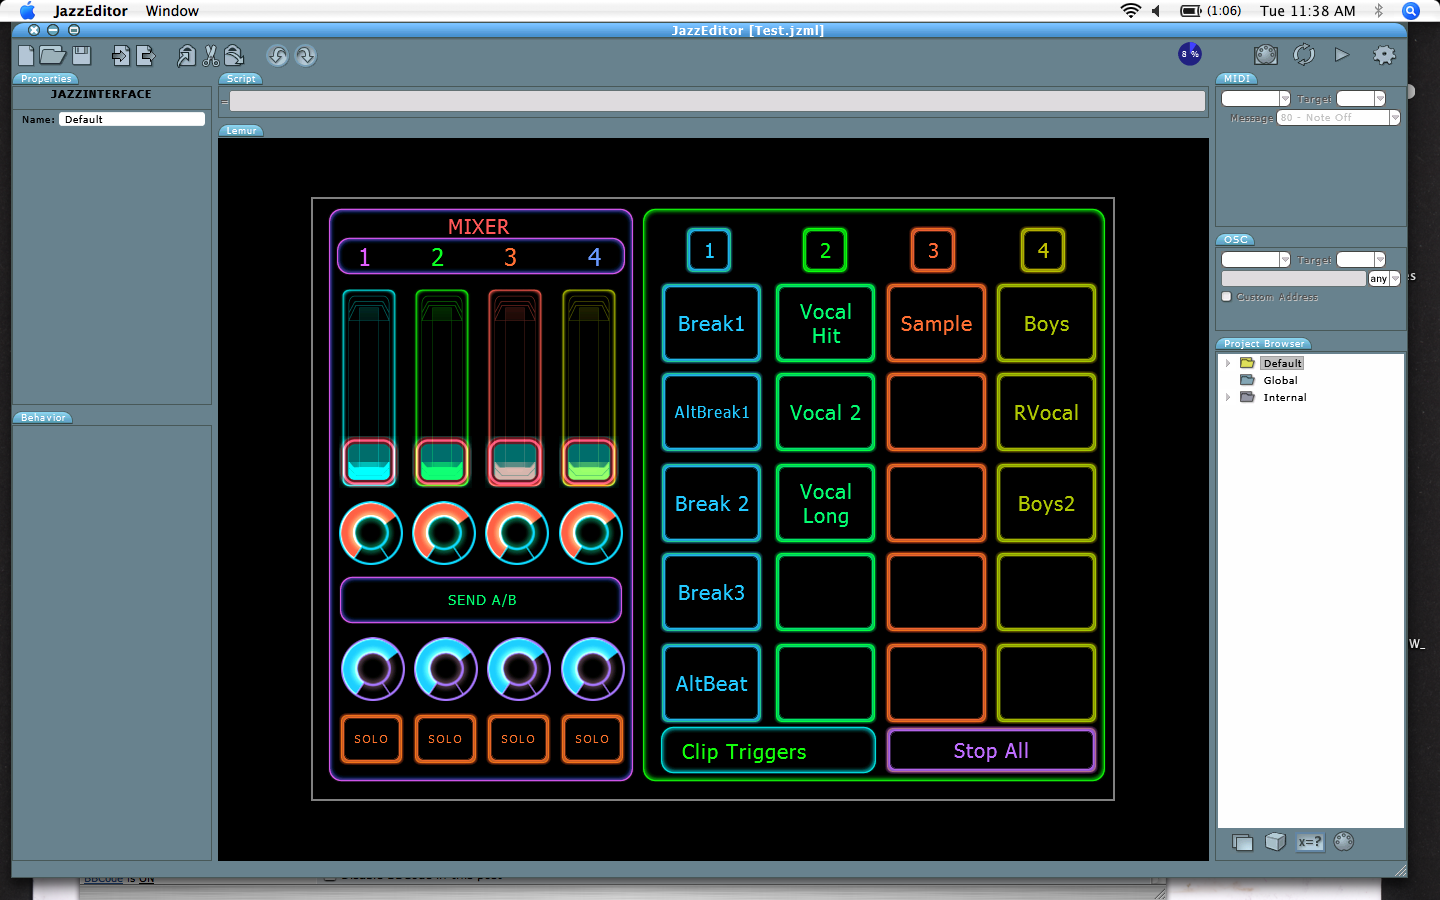Open a project with the folder icon

pos(52,56)
